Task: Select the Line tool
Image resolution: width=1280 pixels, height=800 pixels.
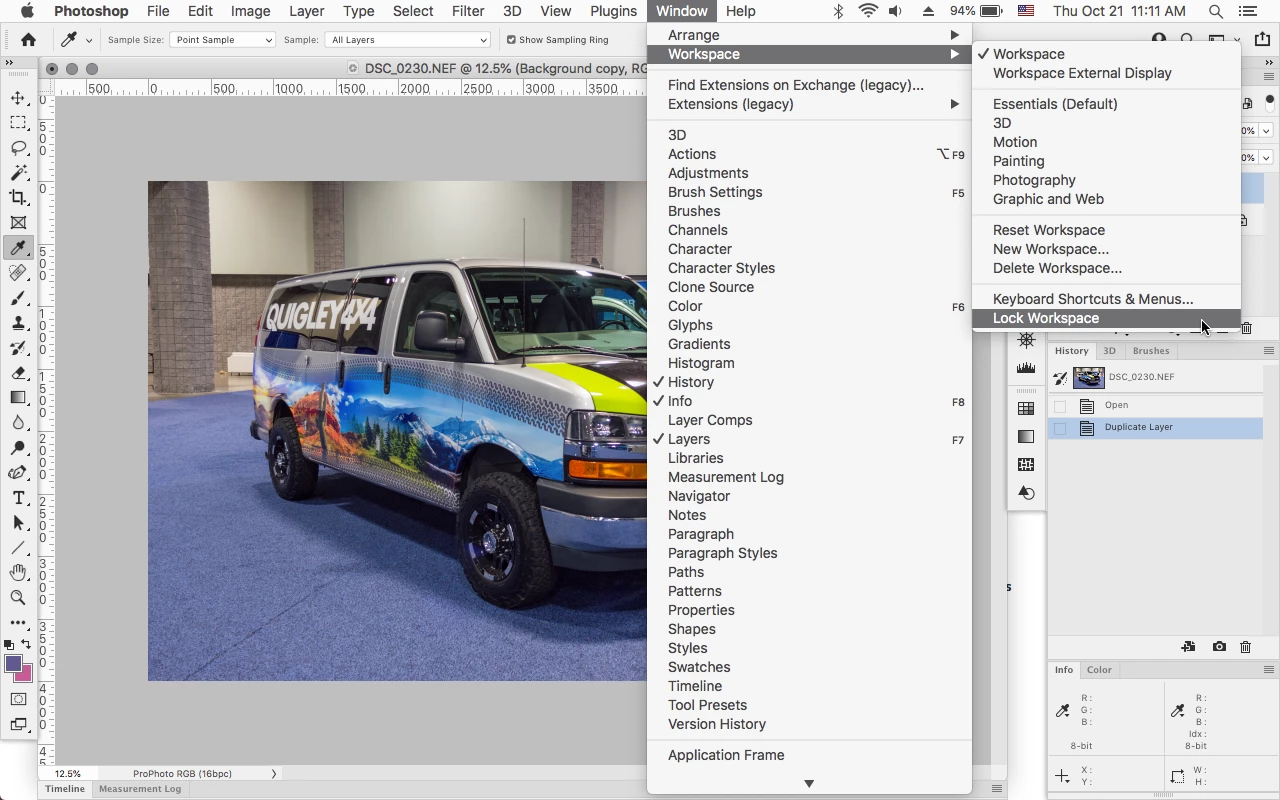Action: 18,548
